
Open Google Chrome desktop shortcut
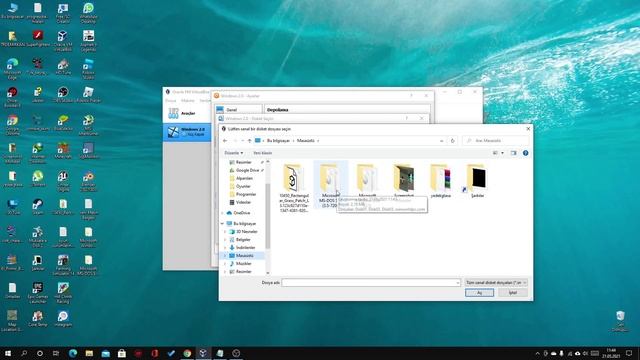12,125
